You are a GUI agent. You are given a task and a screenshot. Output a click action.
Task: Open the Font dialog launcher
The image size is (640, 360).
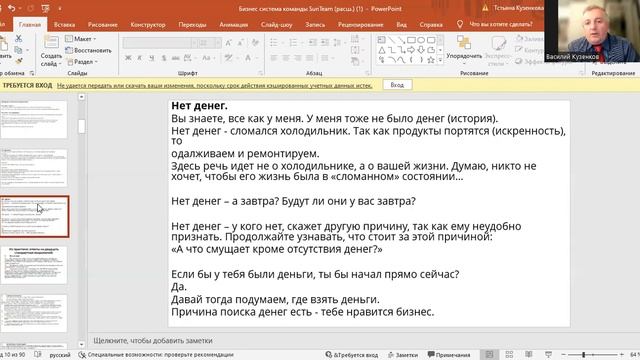tap(260, 73)
